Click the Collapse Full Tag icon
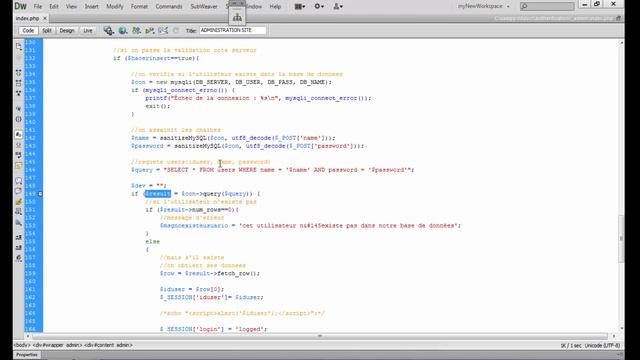This screenshot has width=640, height=360. [19, 73]
